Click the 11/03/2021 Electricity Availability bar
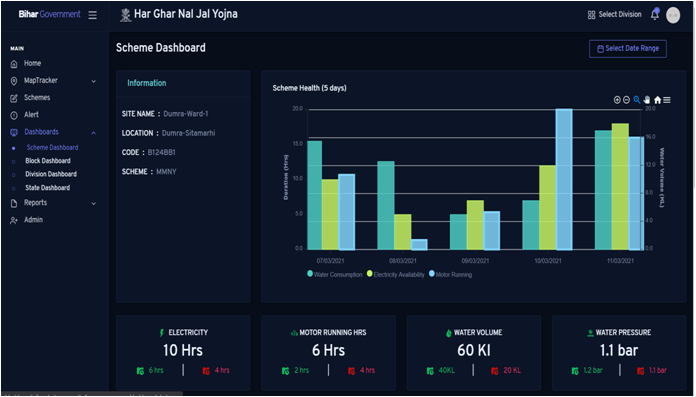 click(620, 187)
